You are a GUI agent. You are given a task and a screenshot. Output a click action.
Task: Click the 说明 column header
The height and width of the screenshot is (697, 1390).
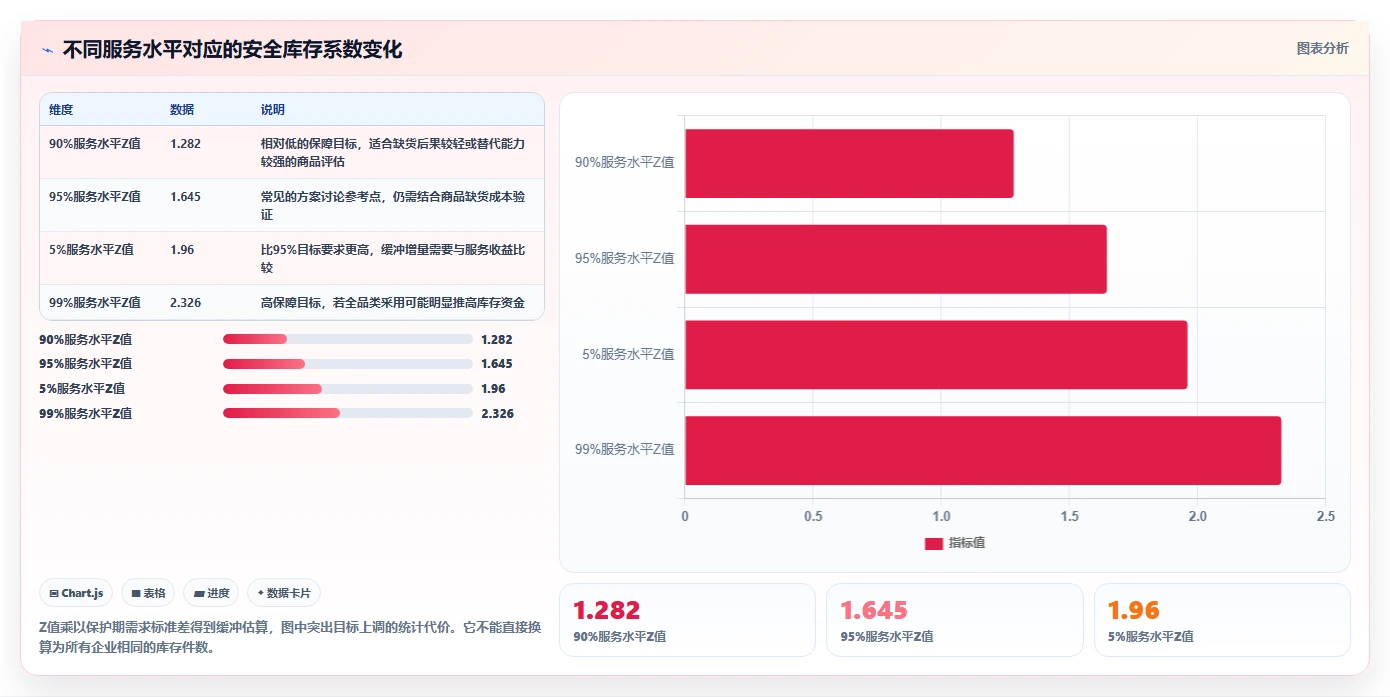click(x=273, y=110)
